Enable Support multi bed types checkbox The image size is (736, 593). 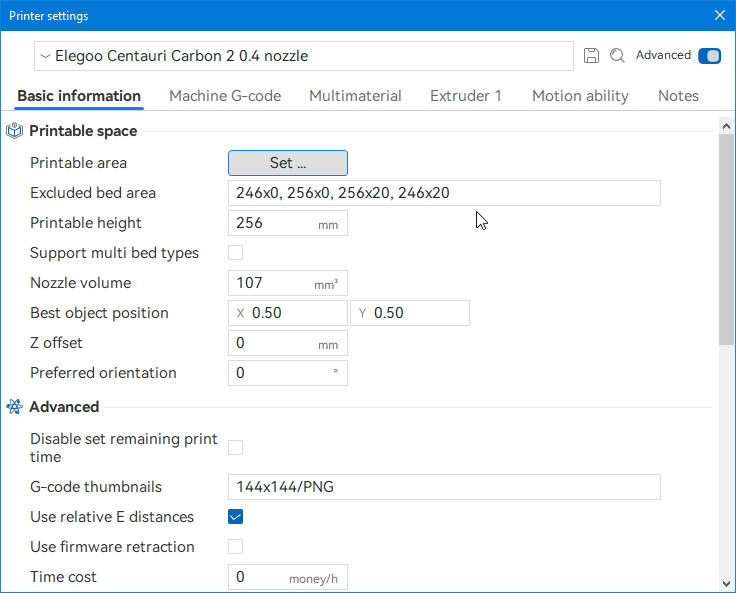(x=236, y=253)
